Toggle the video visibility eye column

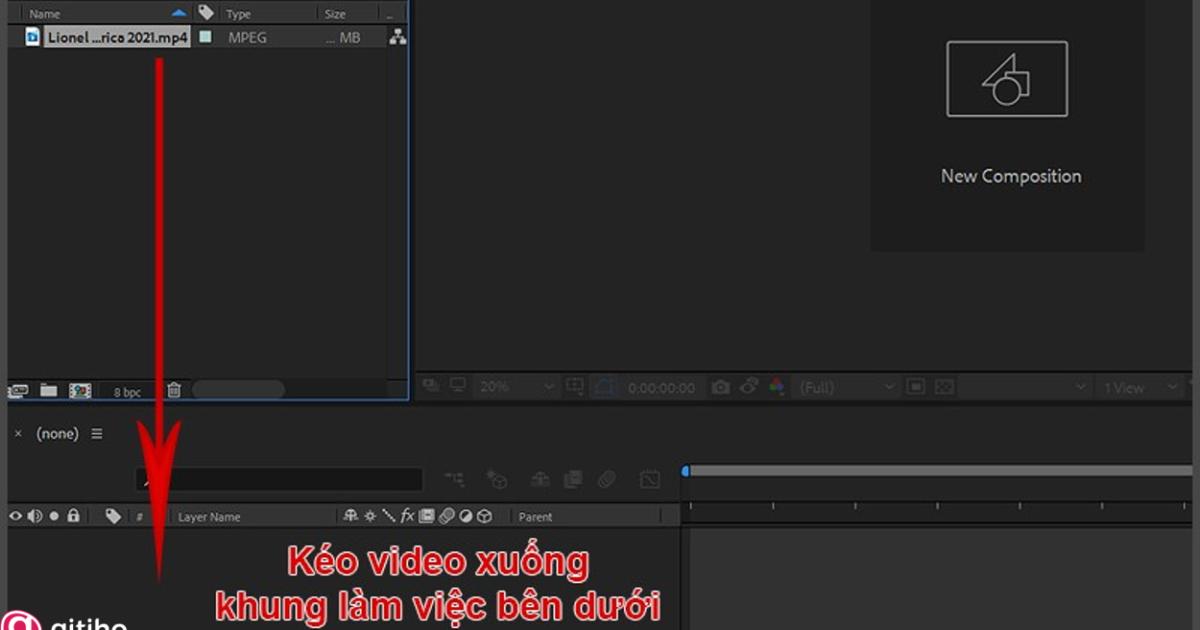pyautogui.click(x=15, y=516)
